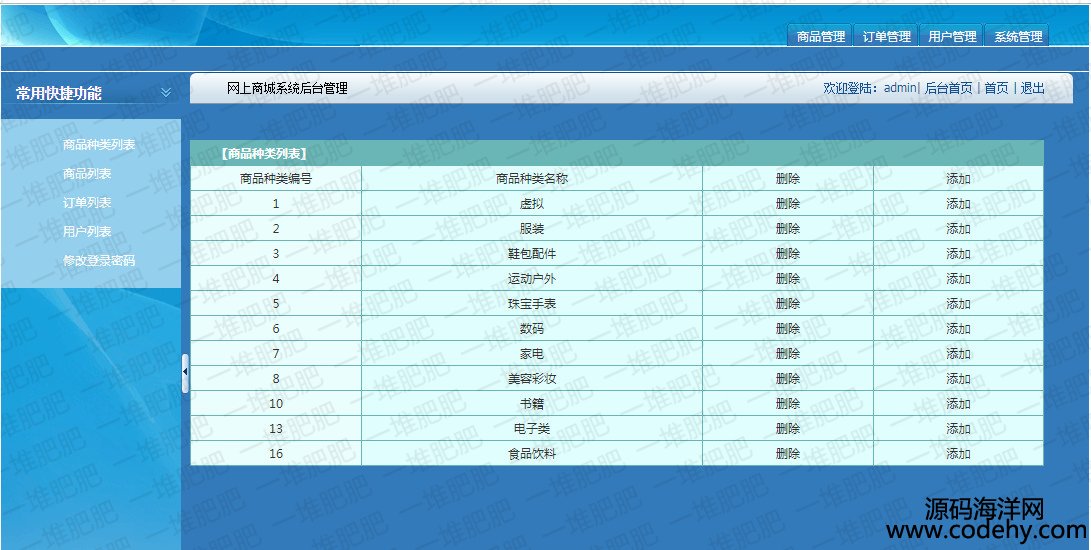Delete the 服装 category
This screenshot has width=1091, height=550.
[x=788, y=229]
